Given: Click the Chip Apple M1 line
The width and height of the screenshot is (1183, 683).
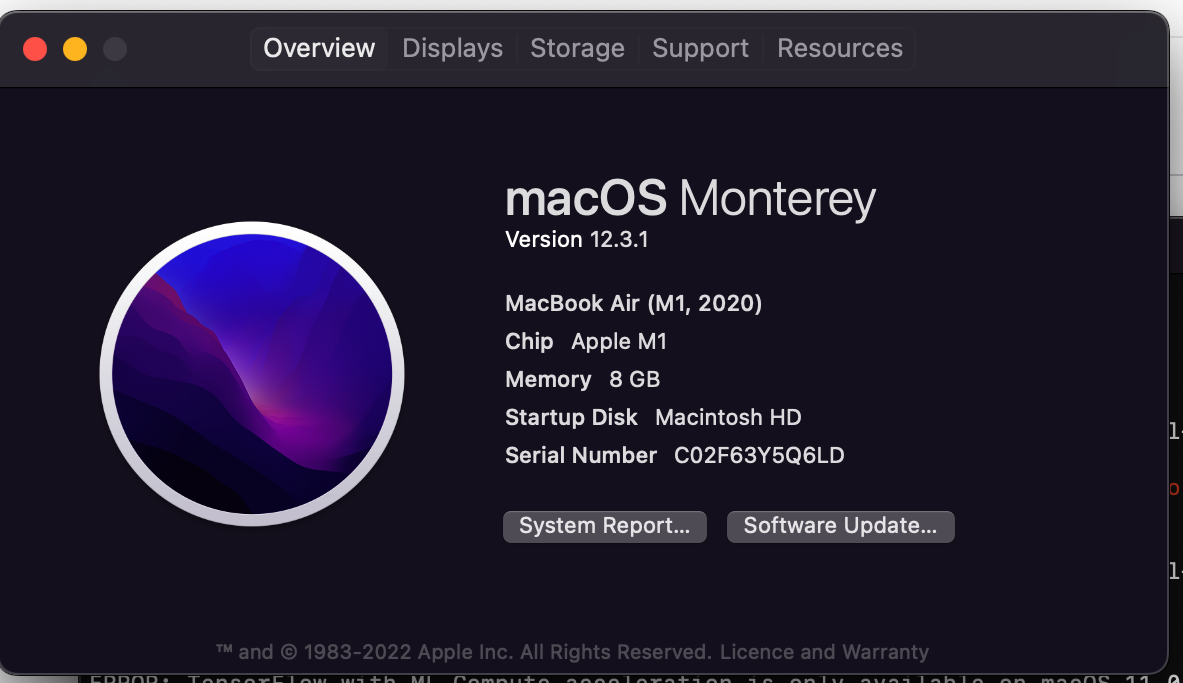Looking at the screenshot, I should coord(586,342).
